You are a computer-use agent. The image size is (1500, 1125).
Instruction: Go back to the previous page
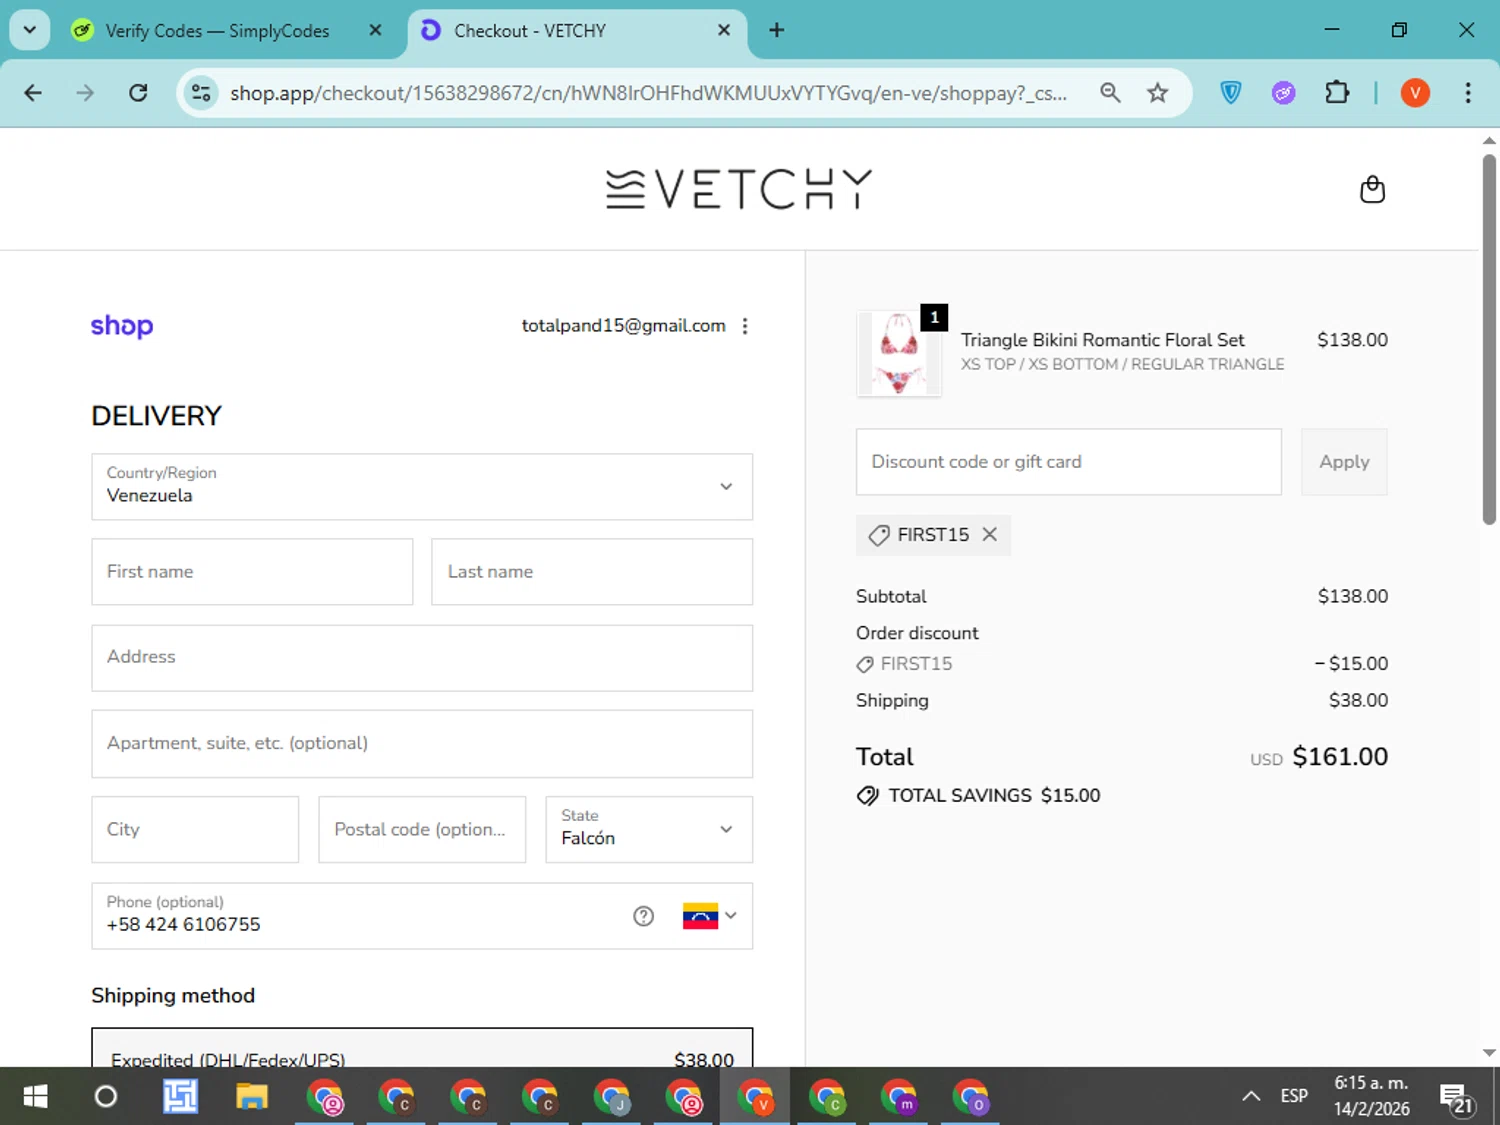33,93
